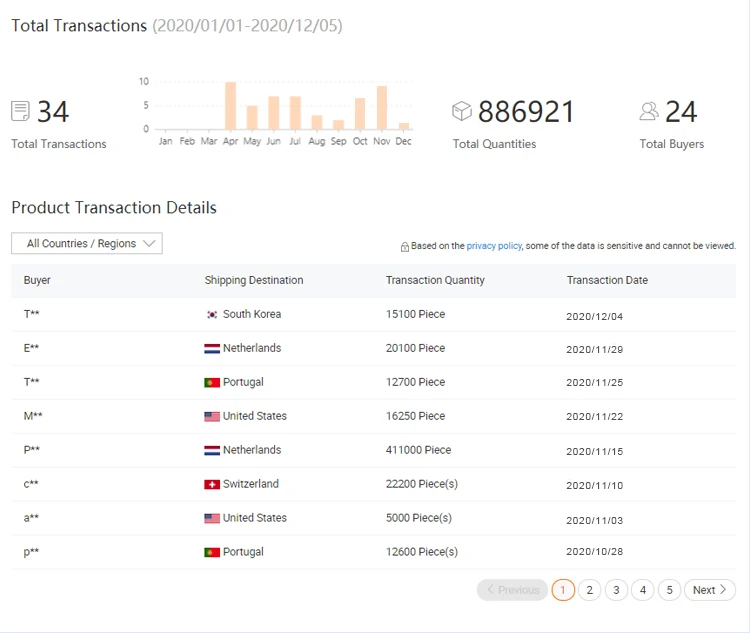The image size is (750, 633).
Task: Click the April bar in the chart
Action: tap(230, 106)
